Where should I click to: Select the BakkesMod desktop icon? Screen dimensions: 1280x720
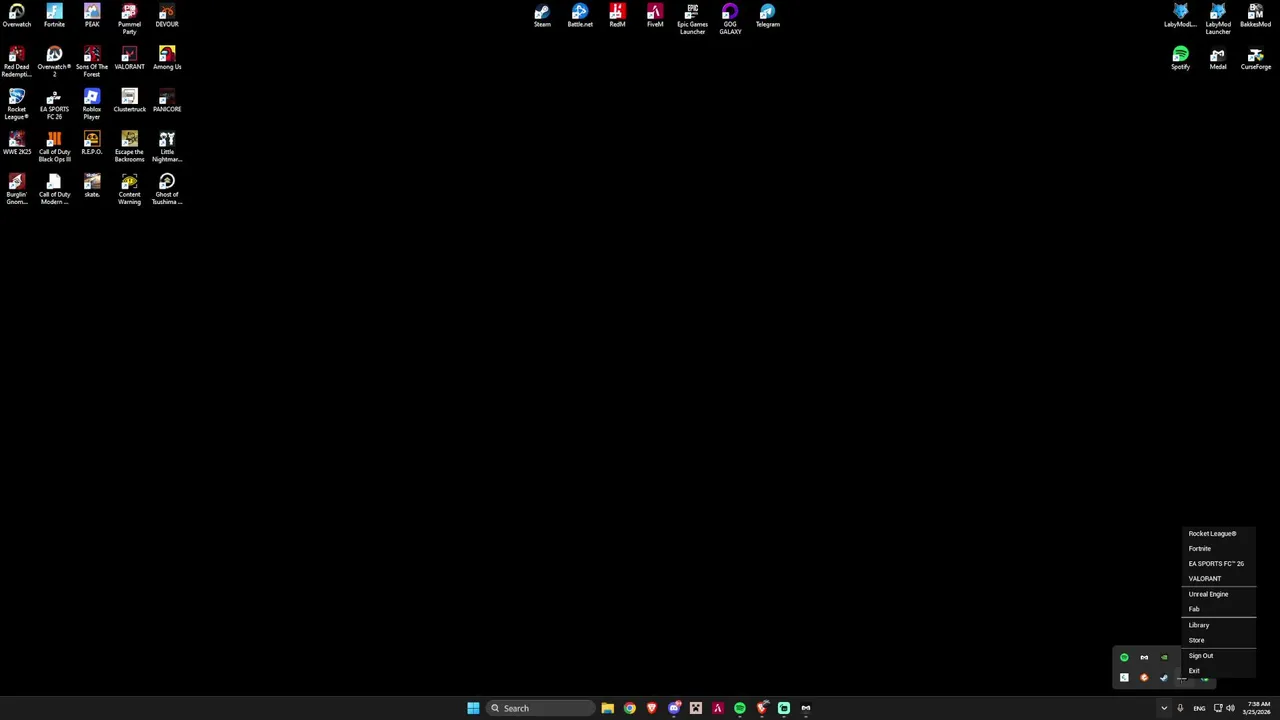coord(1256,16)
